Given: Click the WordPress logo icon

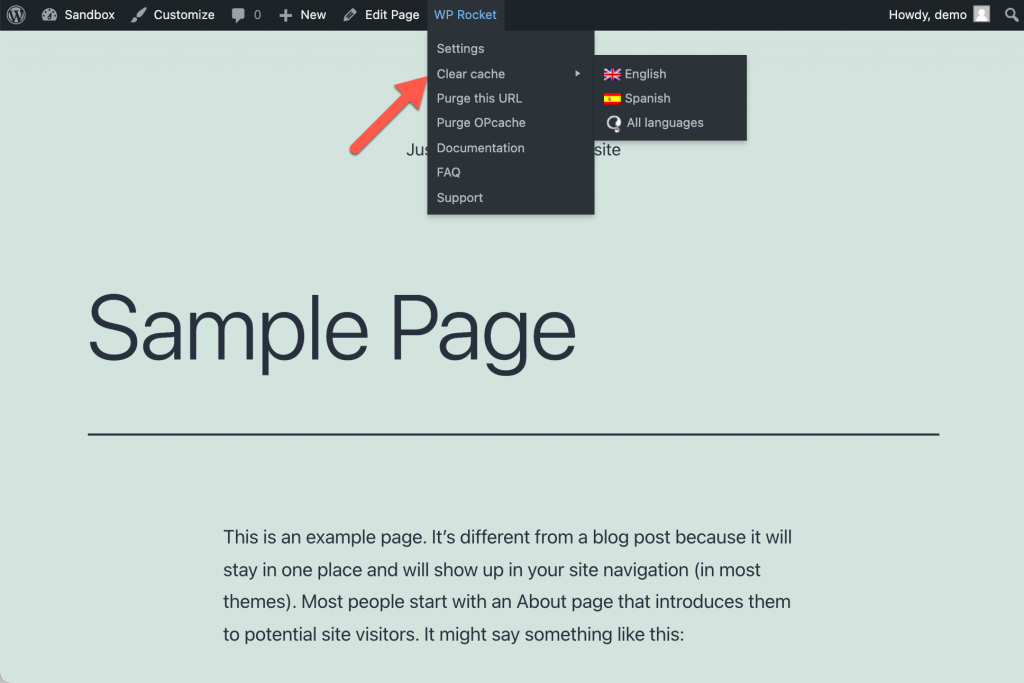Looking at the screenshot, I should tap(16, 14).
